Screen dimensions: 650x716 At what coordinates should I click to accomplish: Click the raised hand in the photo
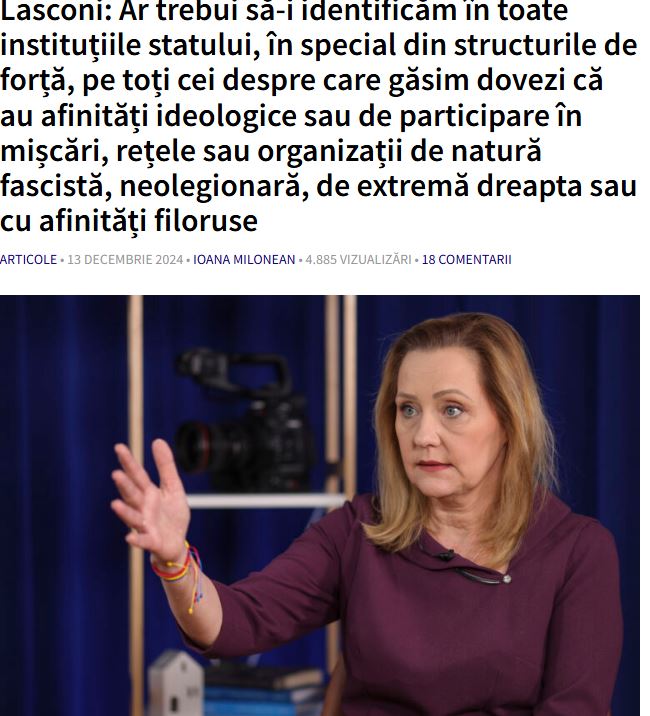tap(152, 500)
